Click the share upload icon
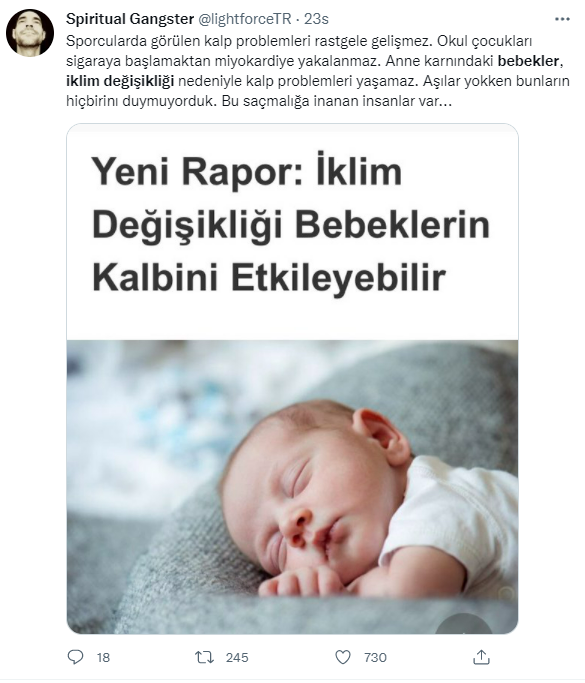The width and height of the screenshot is (585, 683). click(x=481, y=657)
